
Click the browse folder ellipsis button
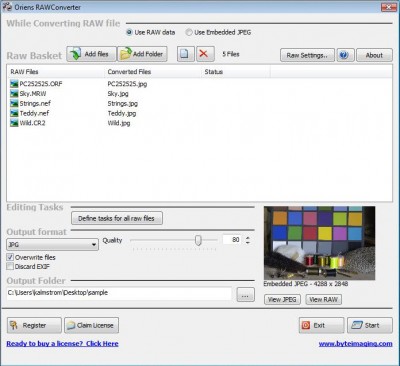[x=246, y=295]
